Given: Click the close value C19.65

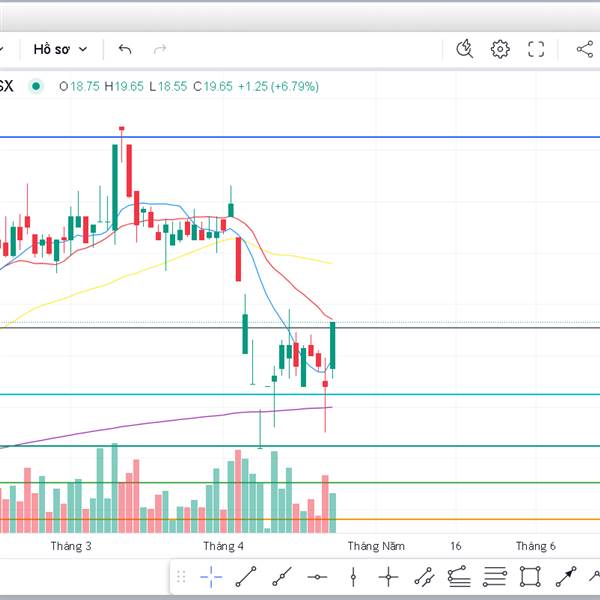Looking at the screenshot, I should (213, 86).
